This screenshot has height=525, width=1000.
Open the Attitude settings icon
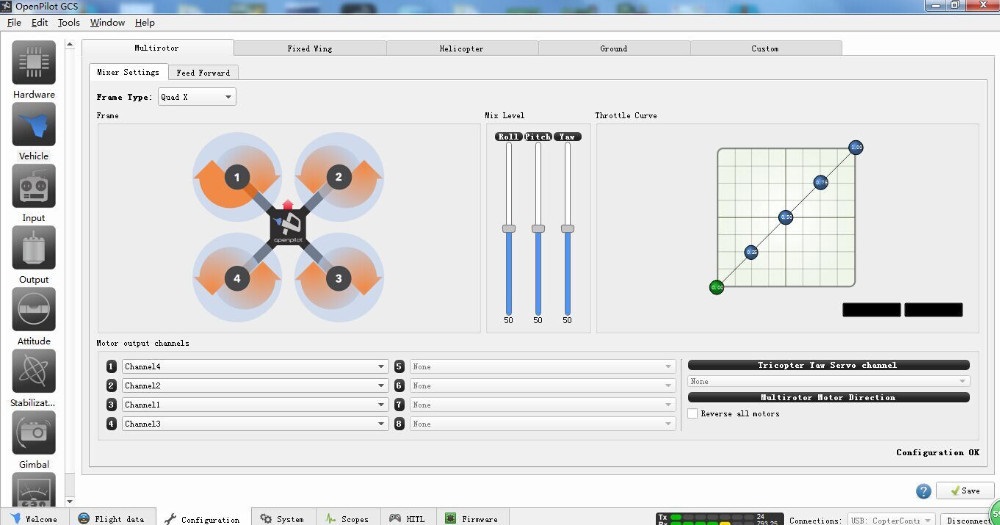point(34,309)
